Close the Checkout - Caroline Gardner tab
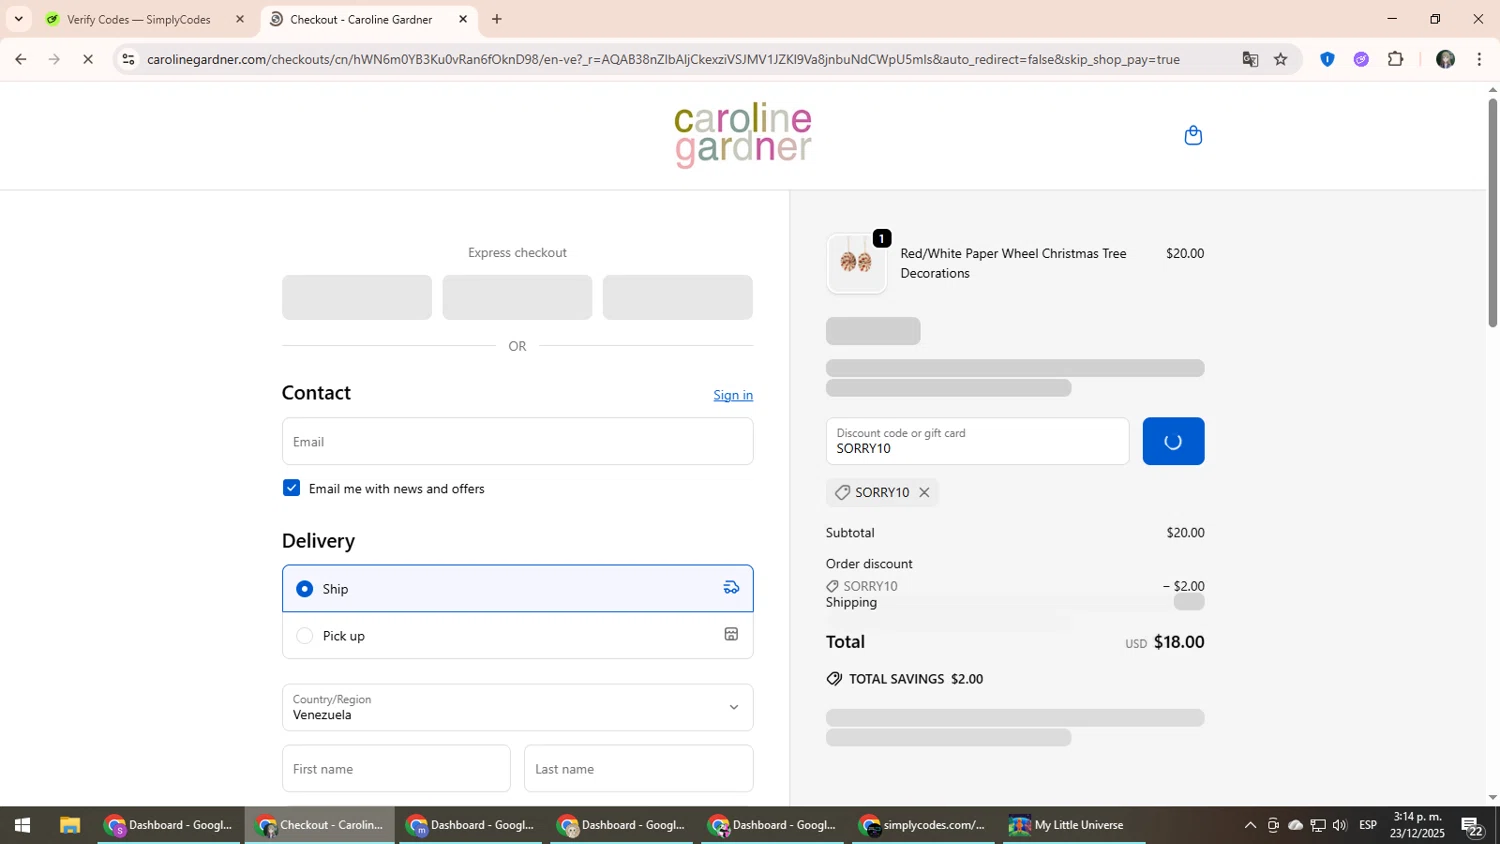 (x=462, y=19)
